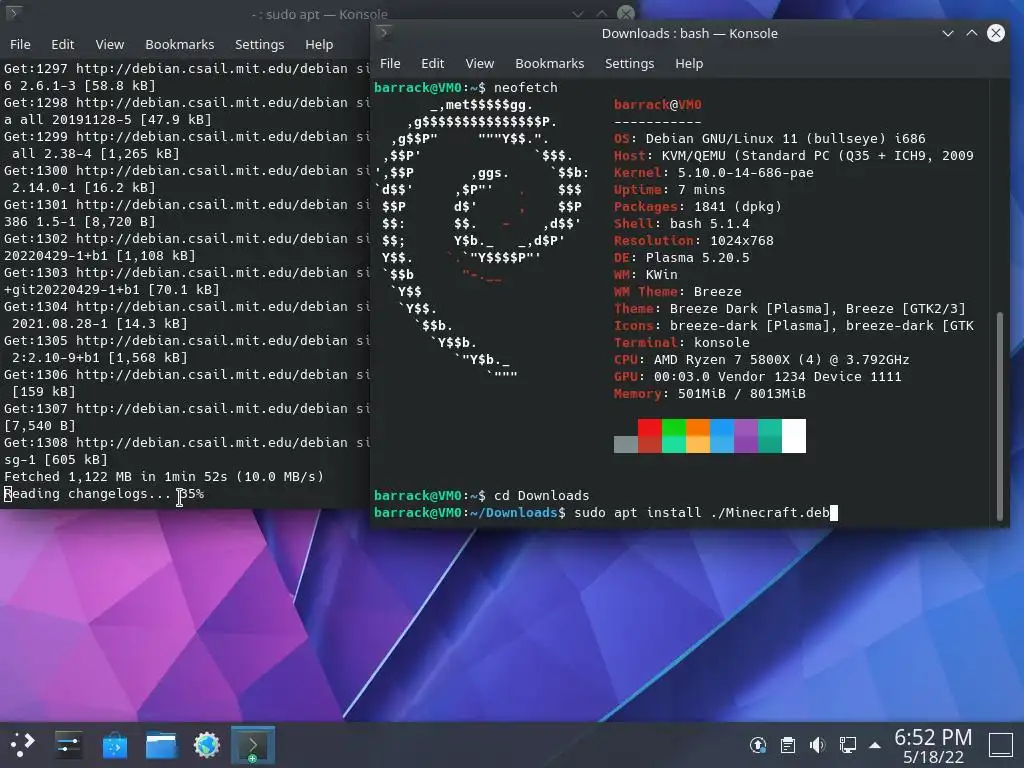
Task: Close the Downloads Konsole window
Action: [x=996, y=33]
